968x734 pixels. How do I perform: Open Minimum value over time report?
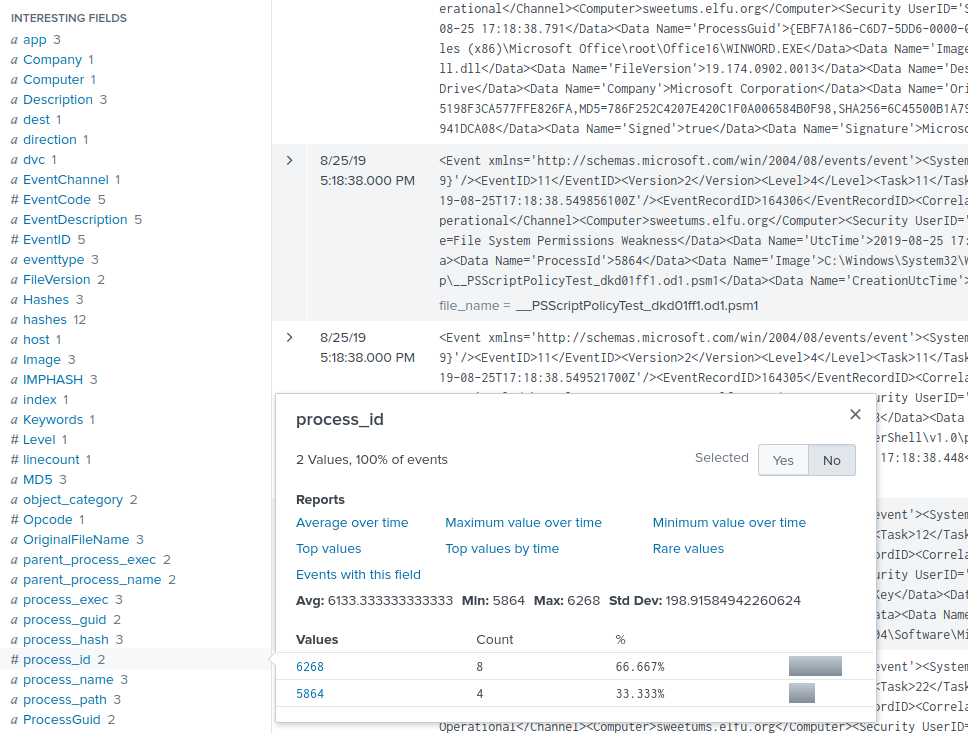click(729, 522)
